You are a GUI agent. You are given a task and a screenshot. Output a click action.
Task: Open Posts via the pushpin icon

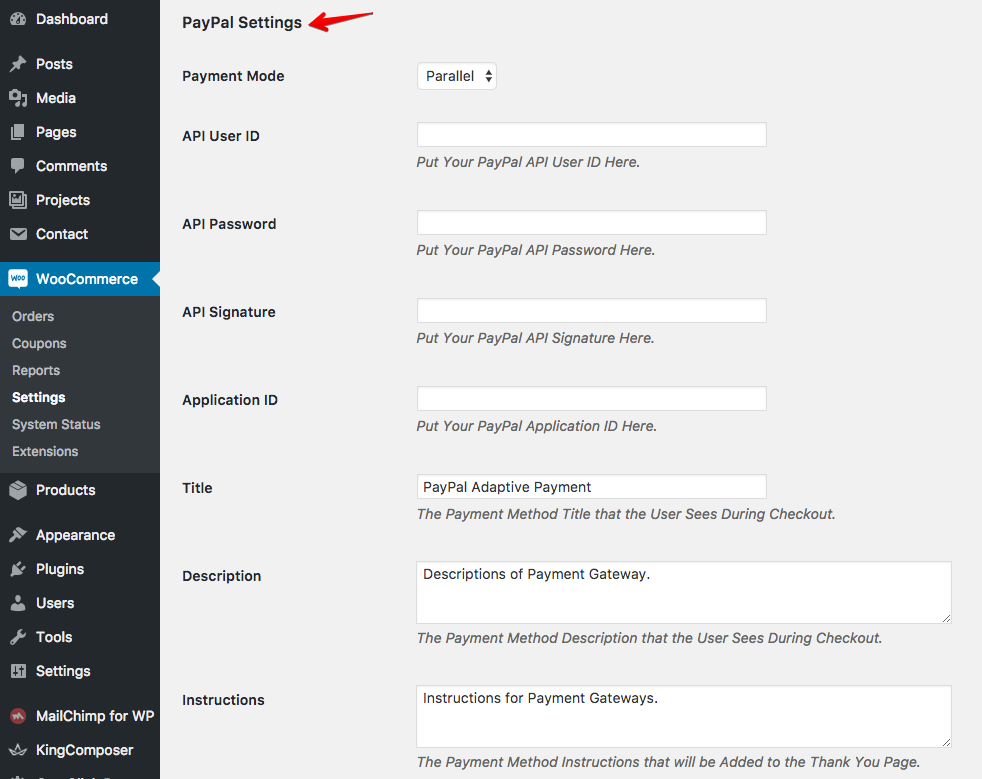tap(18, 63)
